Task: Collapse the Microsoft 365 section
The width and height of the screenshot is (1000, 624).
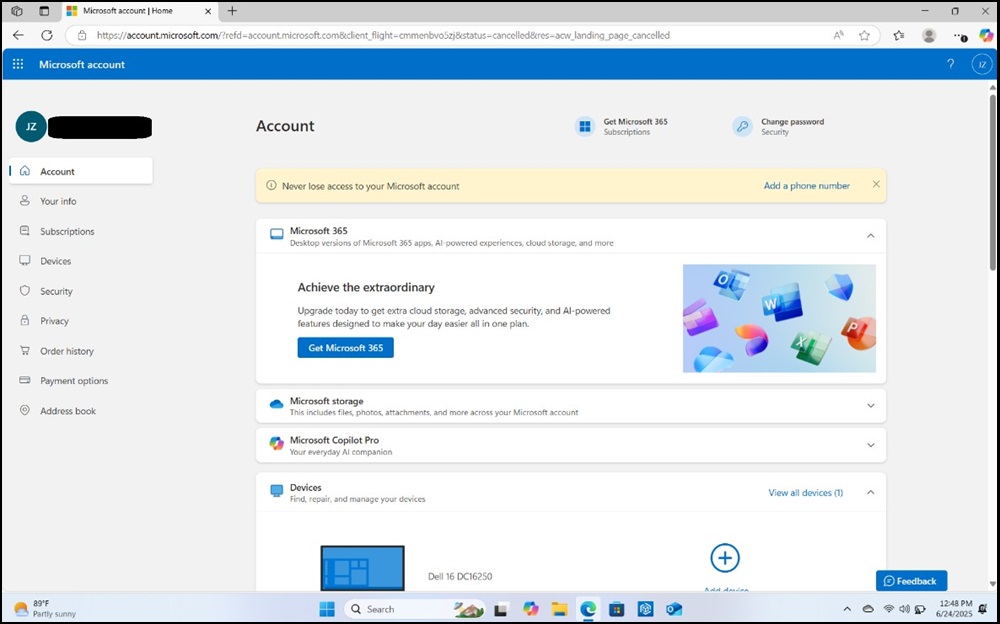Action: click(x=869, y=236)
